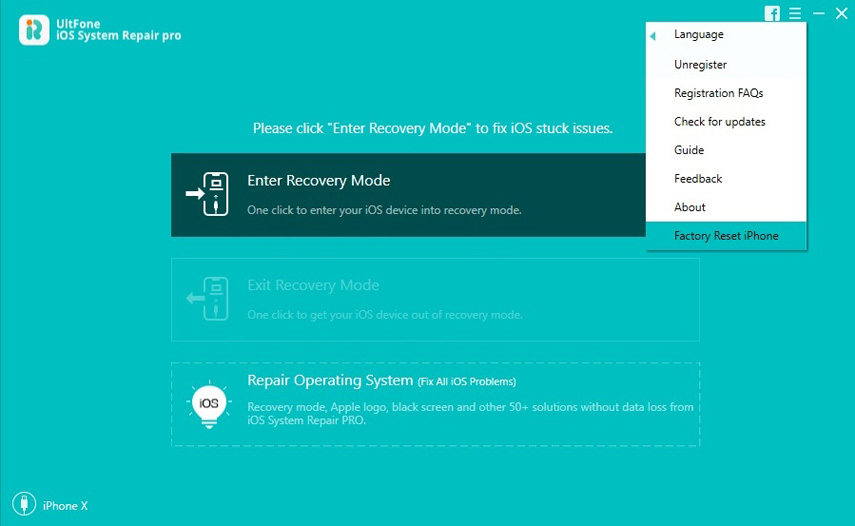Screen dimensions: 855x526
Task: Open Registration FAQs menu entry
Action: [x=718, y=93]
